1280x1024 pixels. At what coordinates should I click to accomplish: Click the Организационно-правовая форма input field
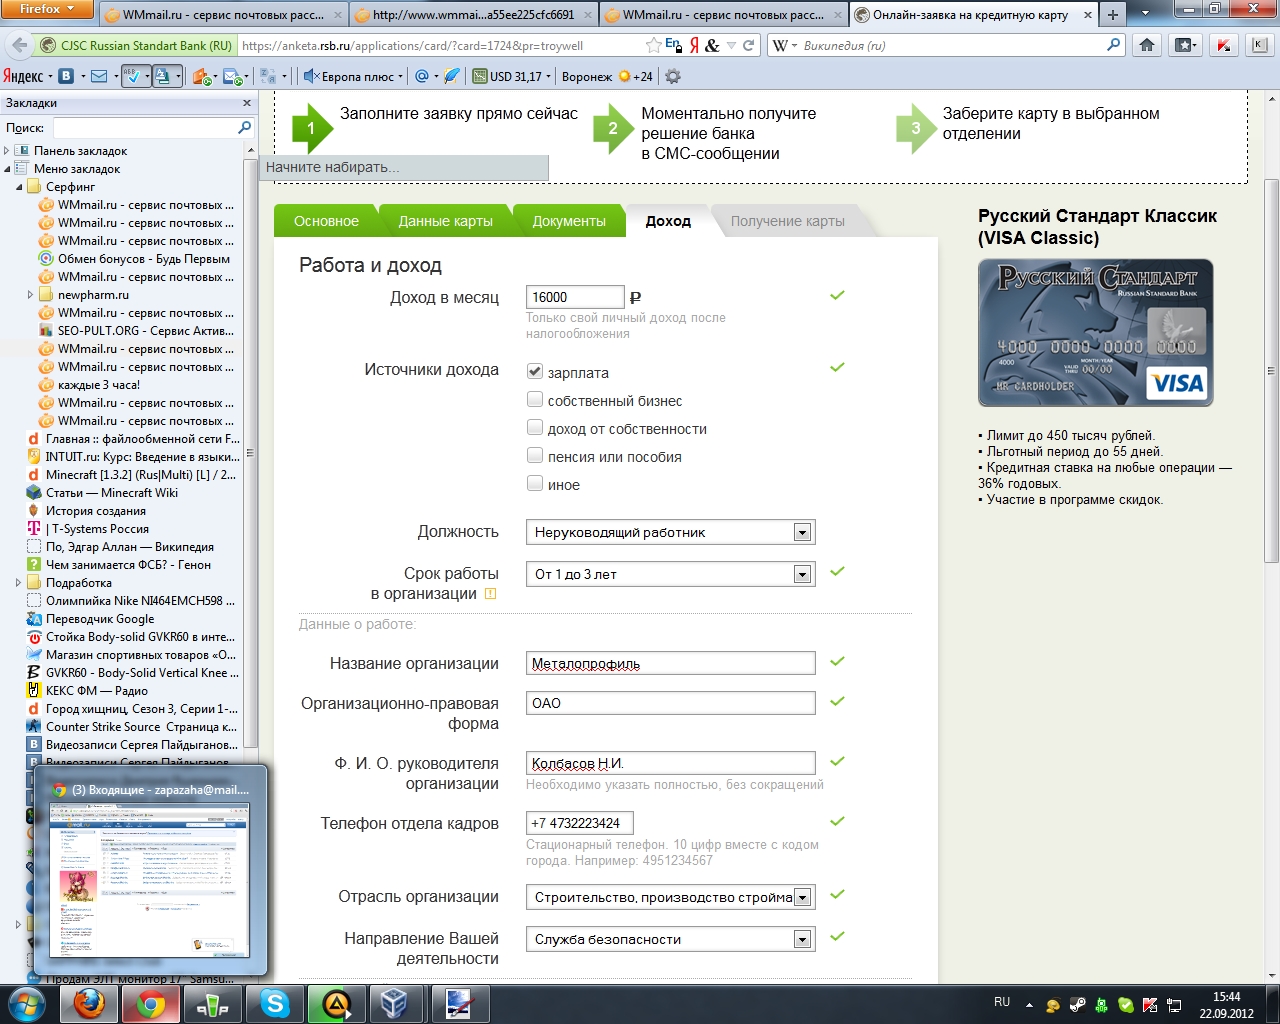pyautogui.click(x=671, y=703)
